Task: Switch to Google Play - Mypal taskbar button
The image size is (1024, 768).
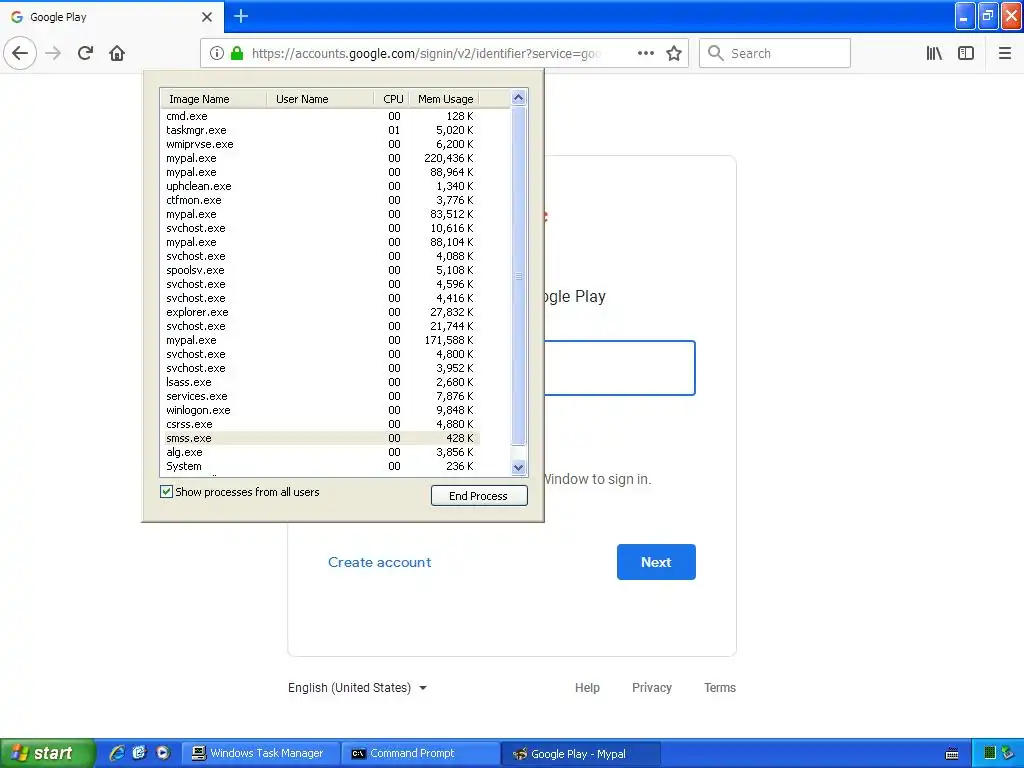Action: (581, 754)
